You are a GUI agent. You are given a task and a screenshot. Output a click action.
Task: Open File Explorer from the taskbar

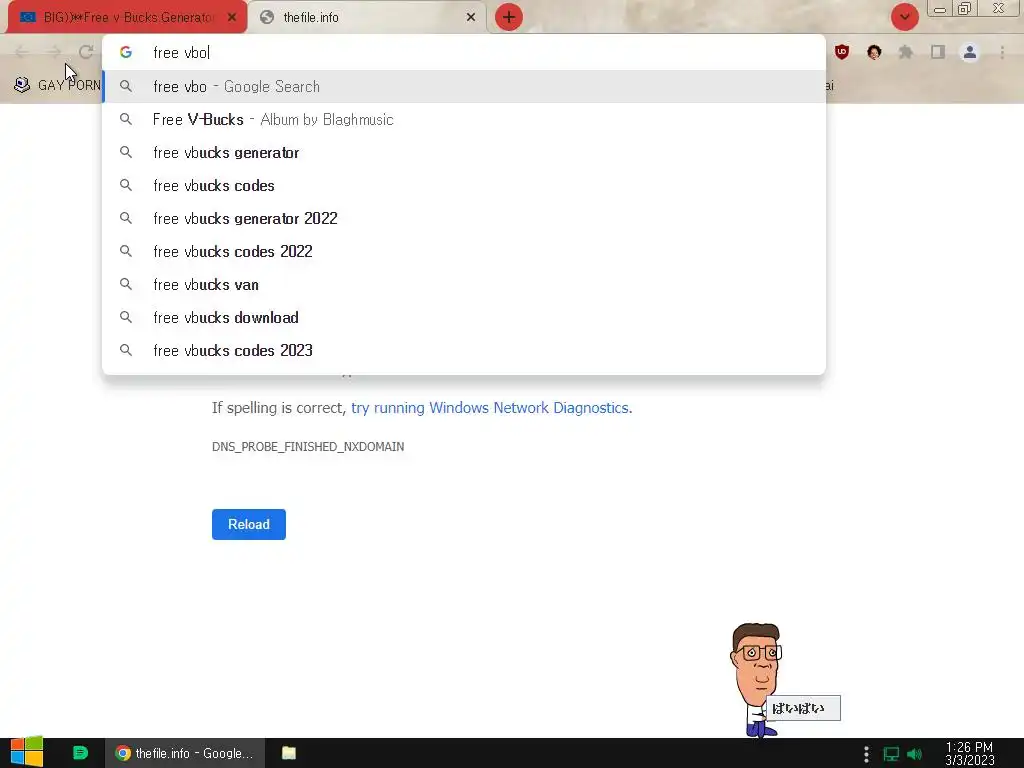(289, 753)
